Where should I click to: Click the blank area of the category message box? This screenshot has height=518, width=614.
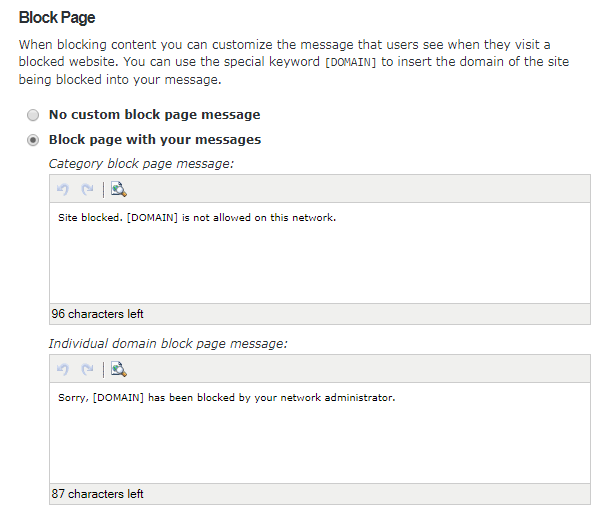[318, 265]
